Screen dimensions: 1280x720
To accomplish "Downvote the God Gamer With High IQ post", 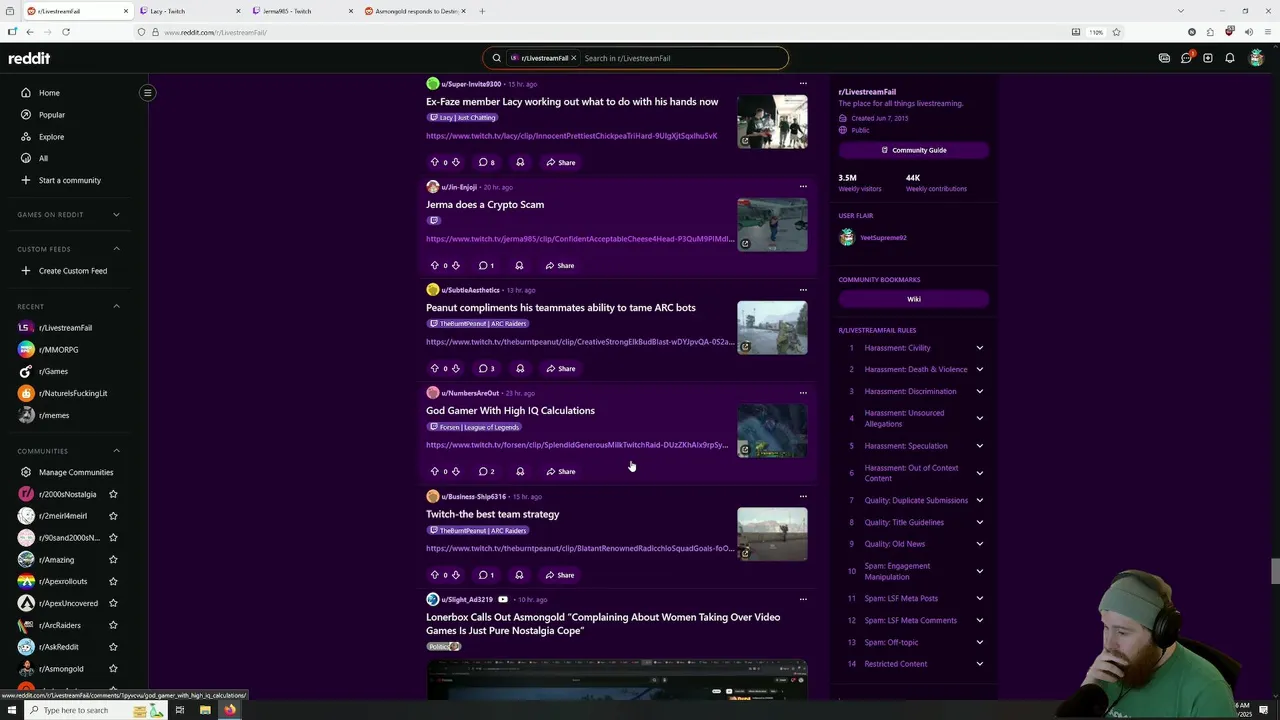I will click(x=456, y=471).
